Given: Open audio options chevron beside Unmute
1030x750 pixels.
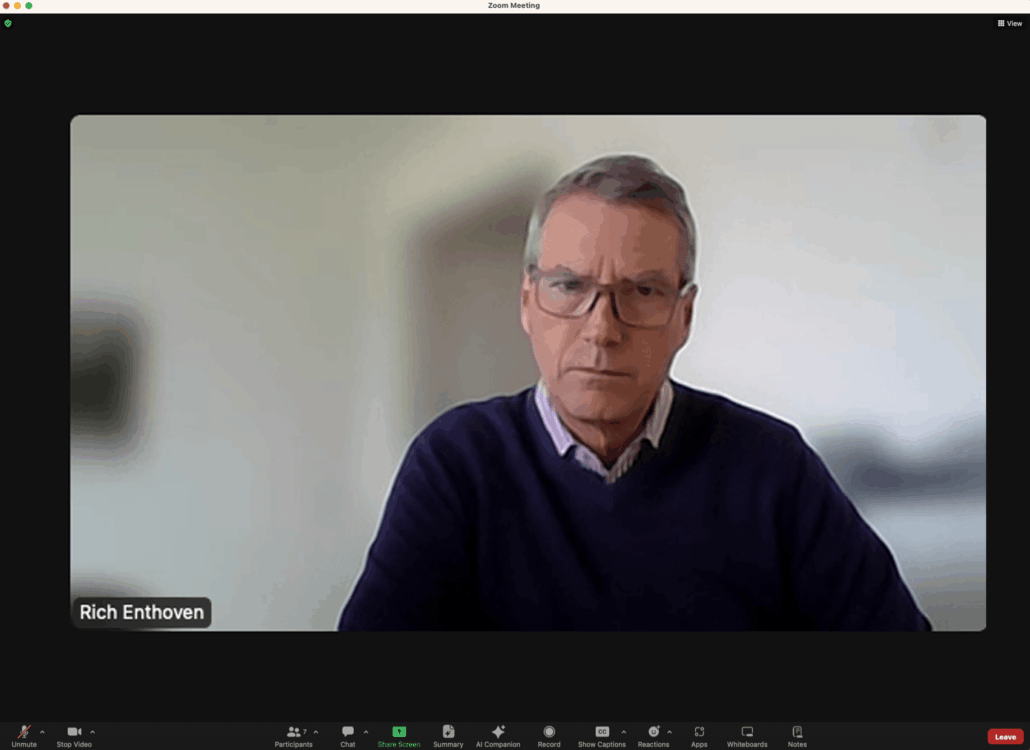Looking at the screenshot, I should 42,732.
